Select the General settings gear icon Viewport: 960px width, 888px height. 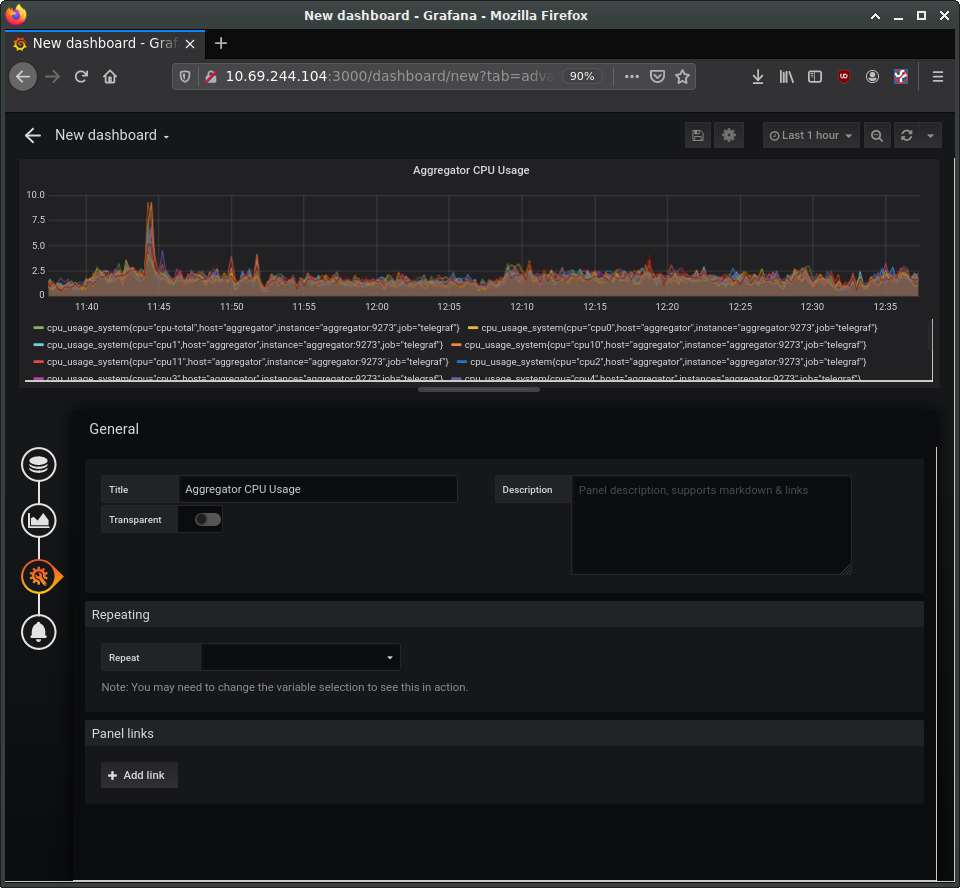[39, 576]
